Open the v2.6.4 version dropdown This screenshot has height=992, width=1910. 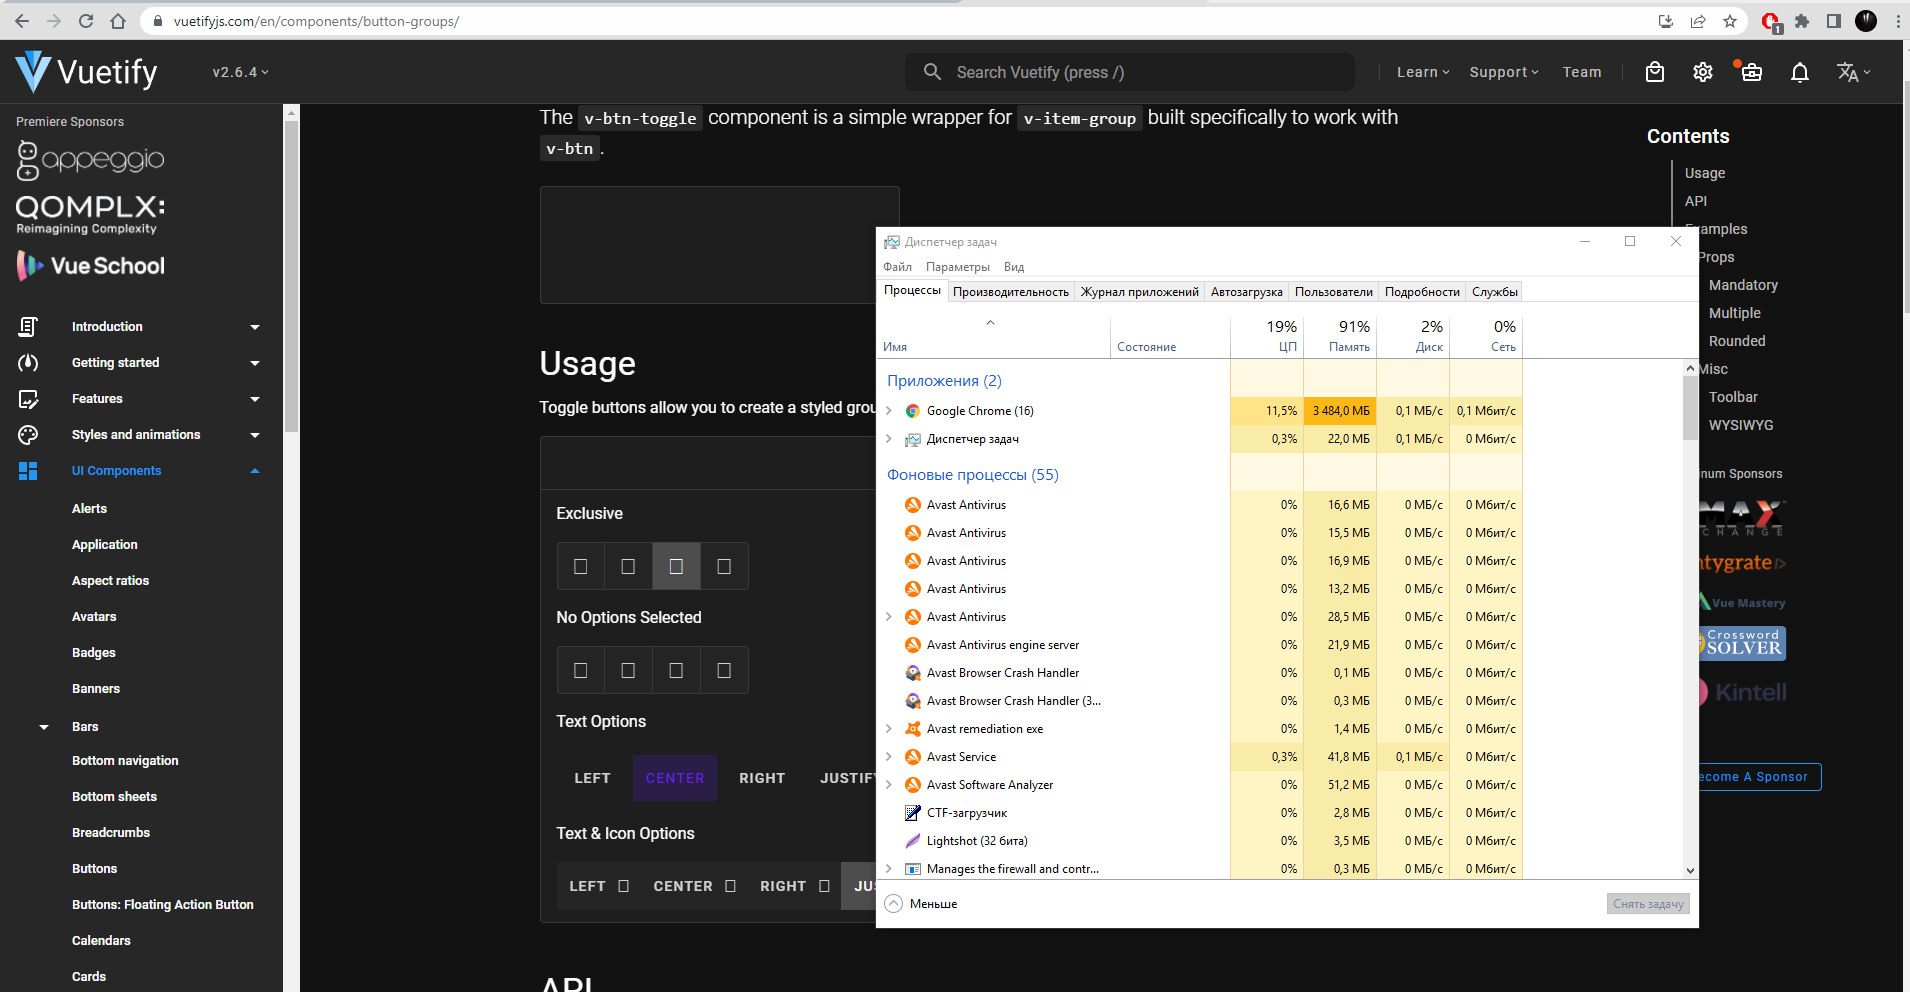pyautogui.click(x=240, y=72)
